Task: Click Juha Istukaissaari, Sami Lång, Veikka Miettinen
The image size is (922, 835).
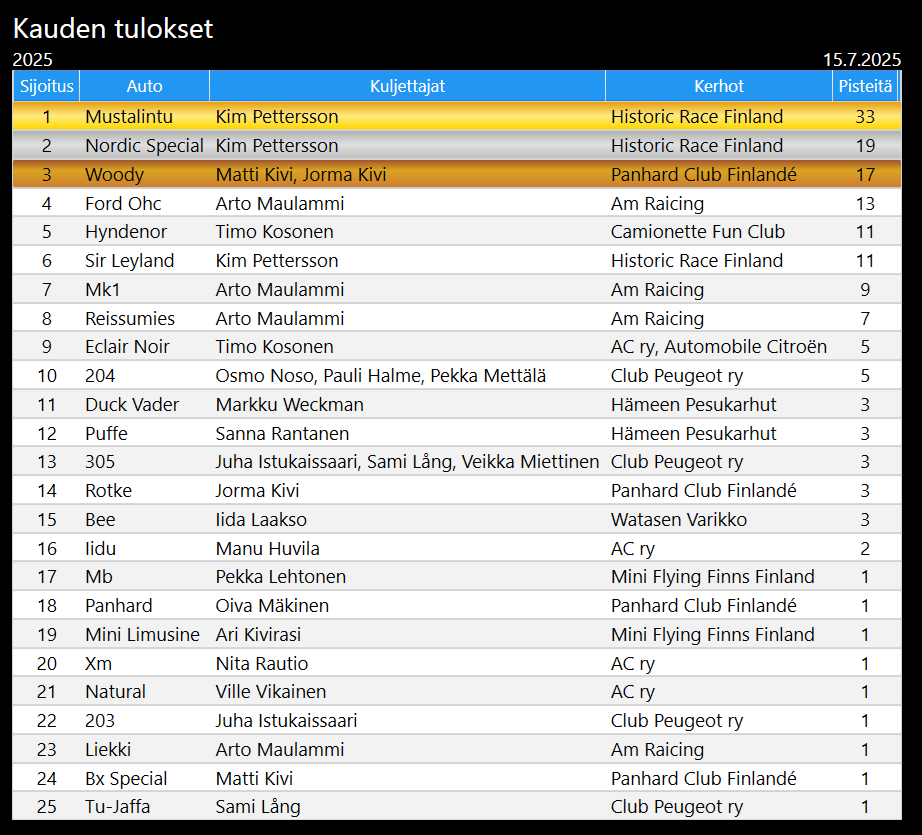Action: coord(407,462)
